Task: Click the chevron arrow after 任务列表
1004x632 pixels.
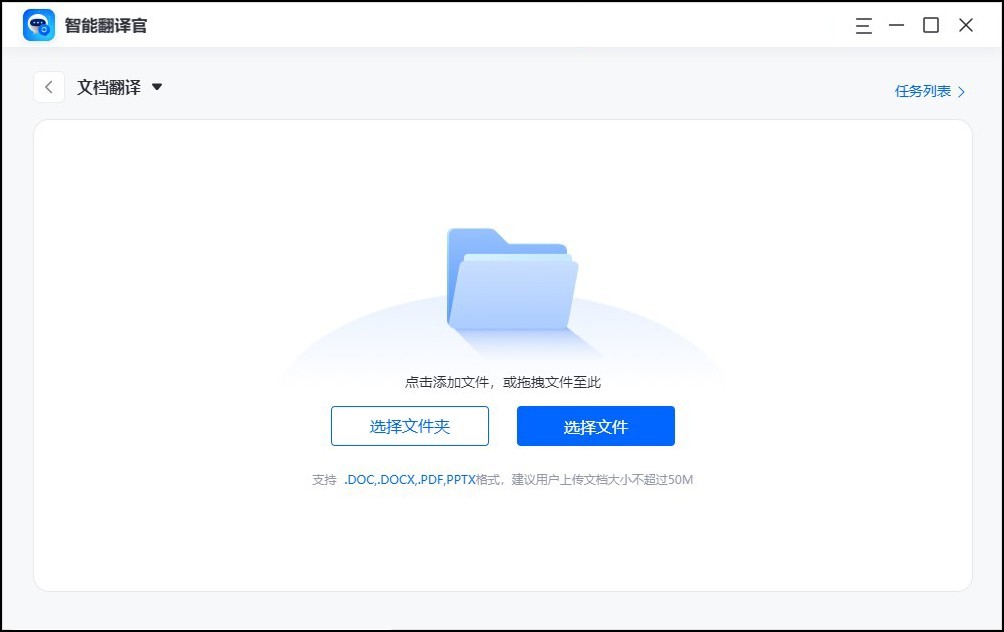Action: point(961,90)
